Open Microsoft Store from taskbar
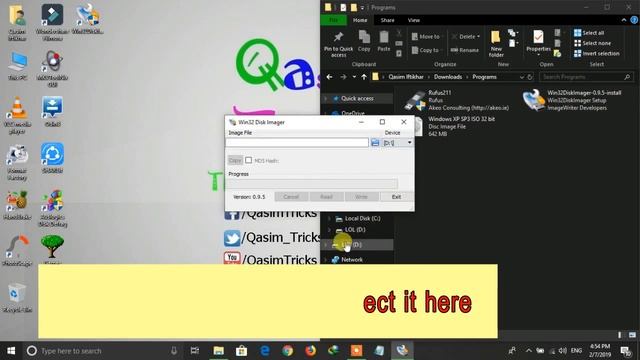640x360 pixels. point(241,351)
